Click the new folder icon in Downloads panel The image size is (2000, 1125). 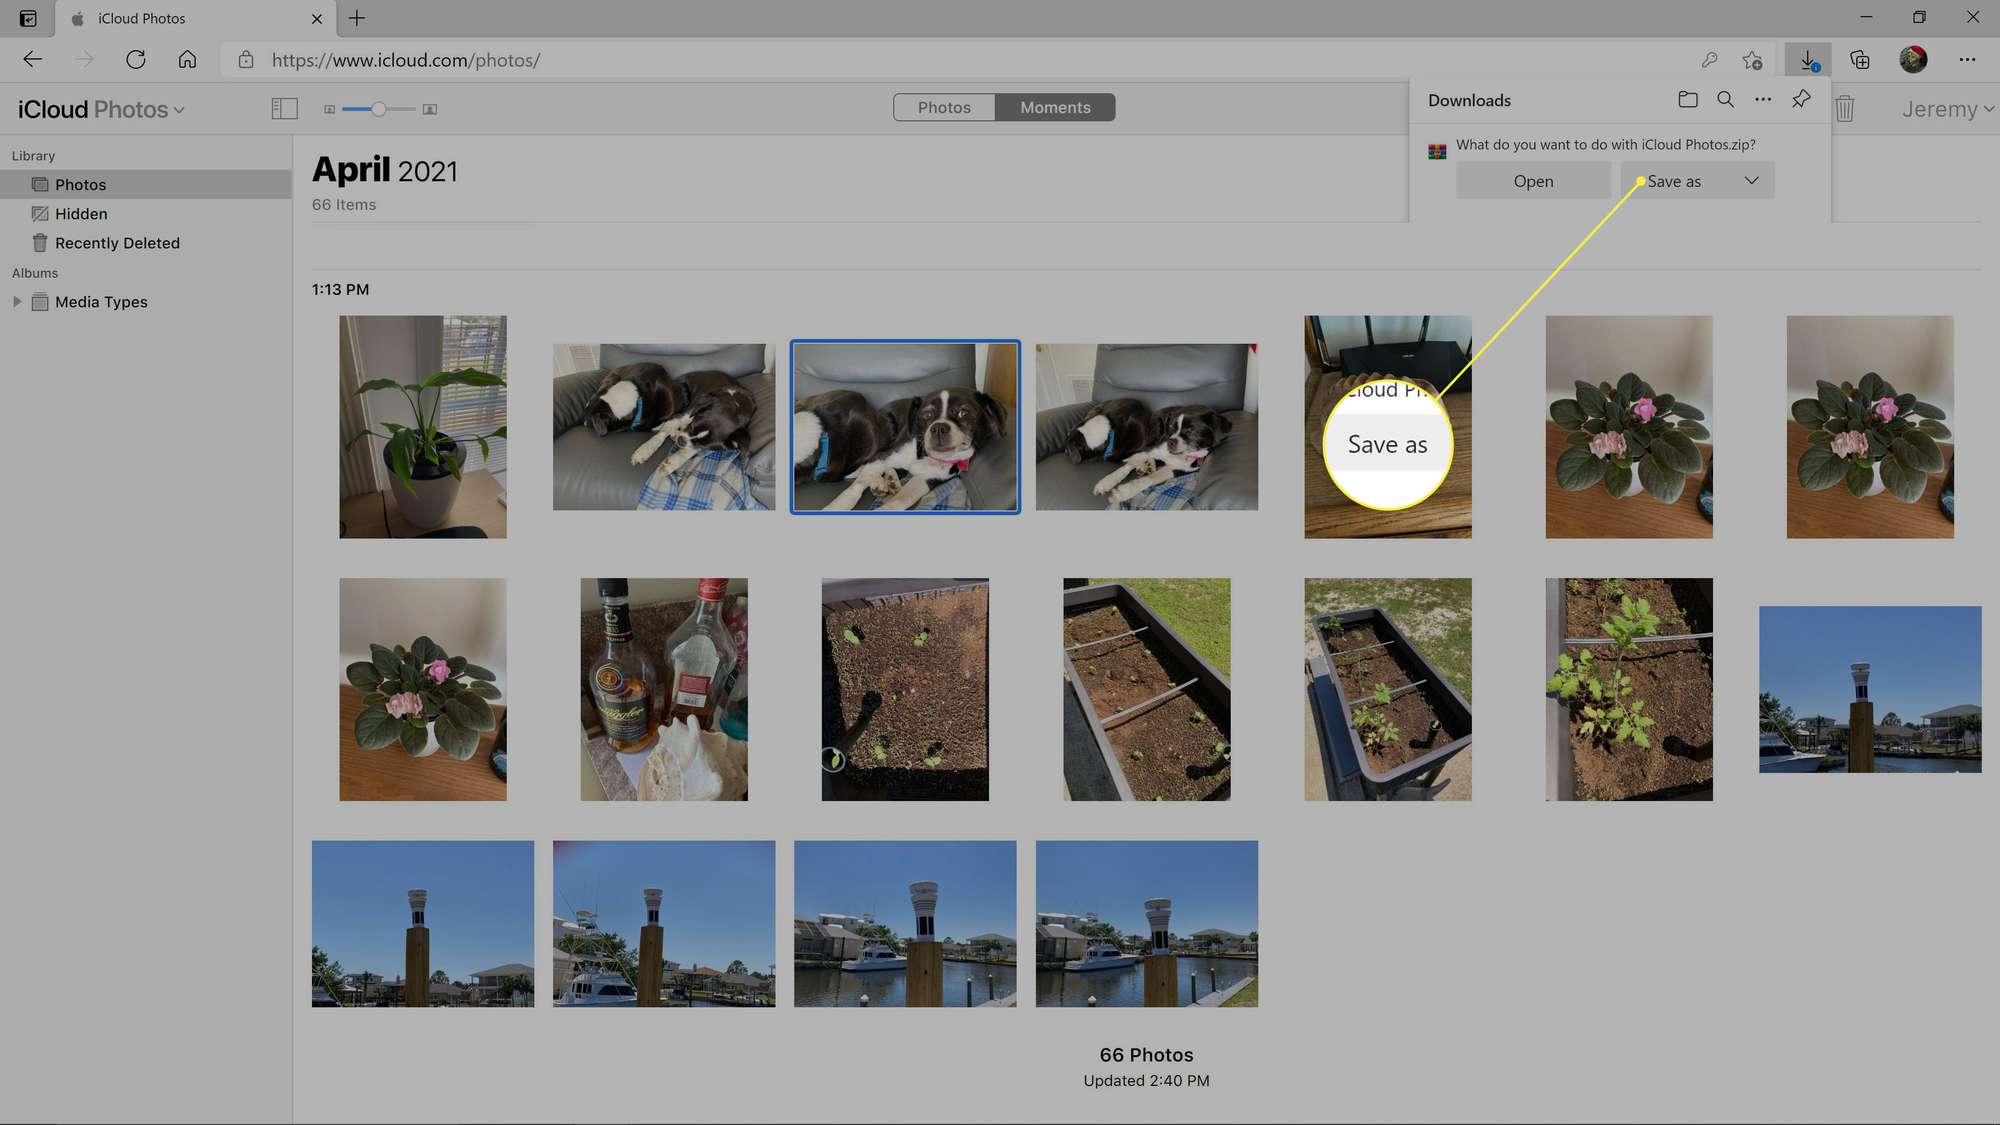(1687, 99)
